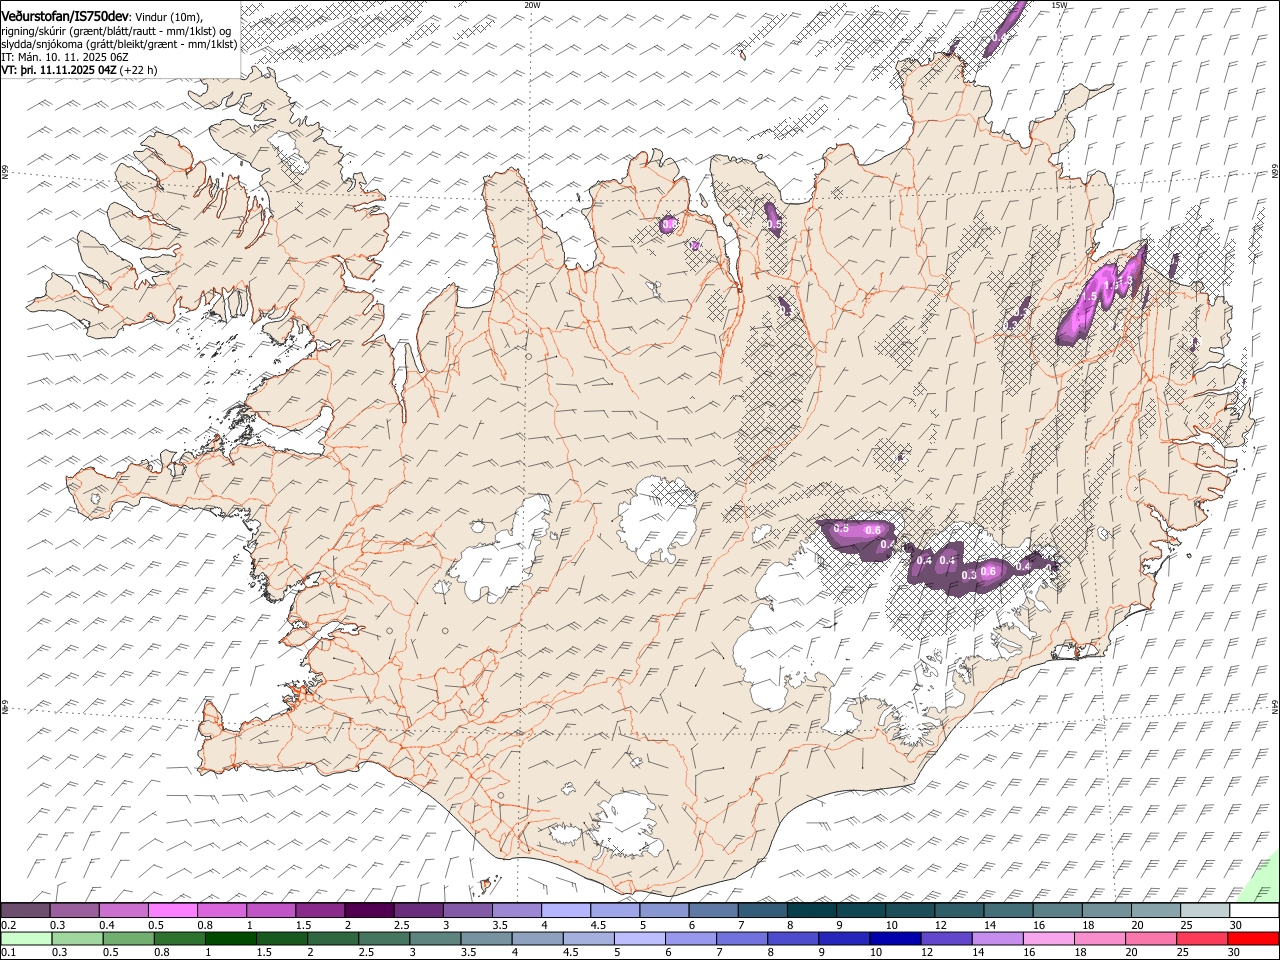Click the 20W longitude label
1280x960 pixels.
click(x=532, y=5)
